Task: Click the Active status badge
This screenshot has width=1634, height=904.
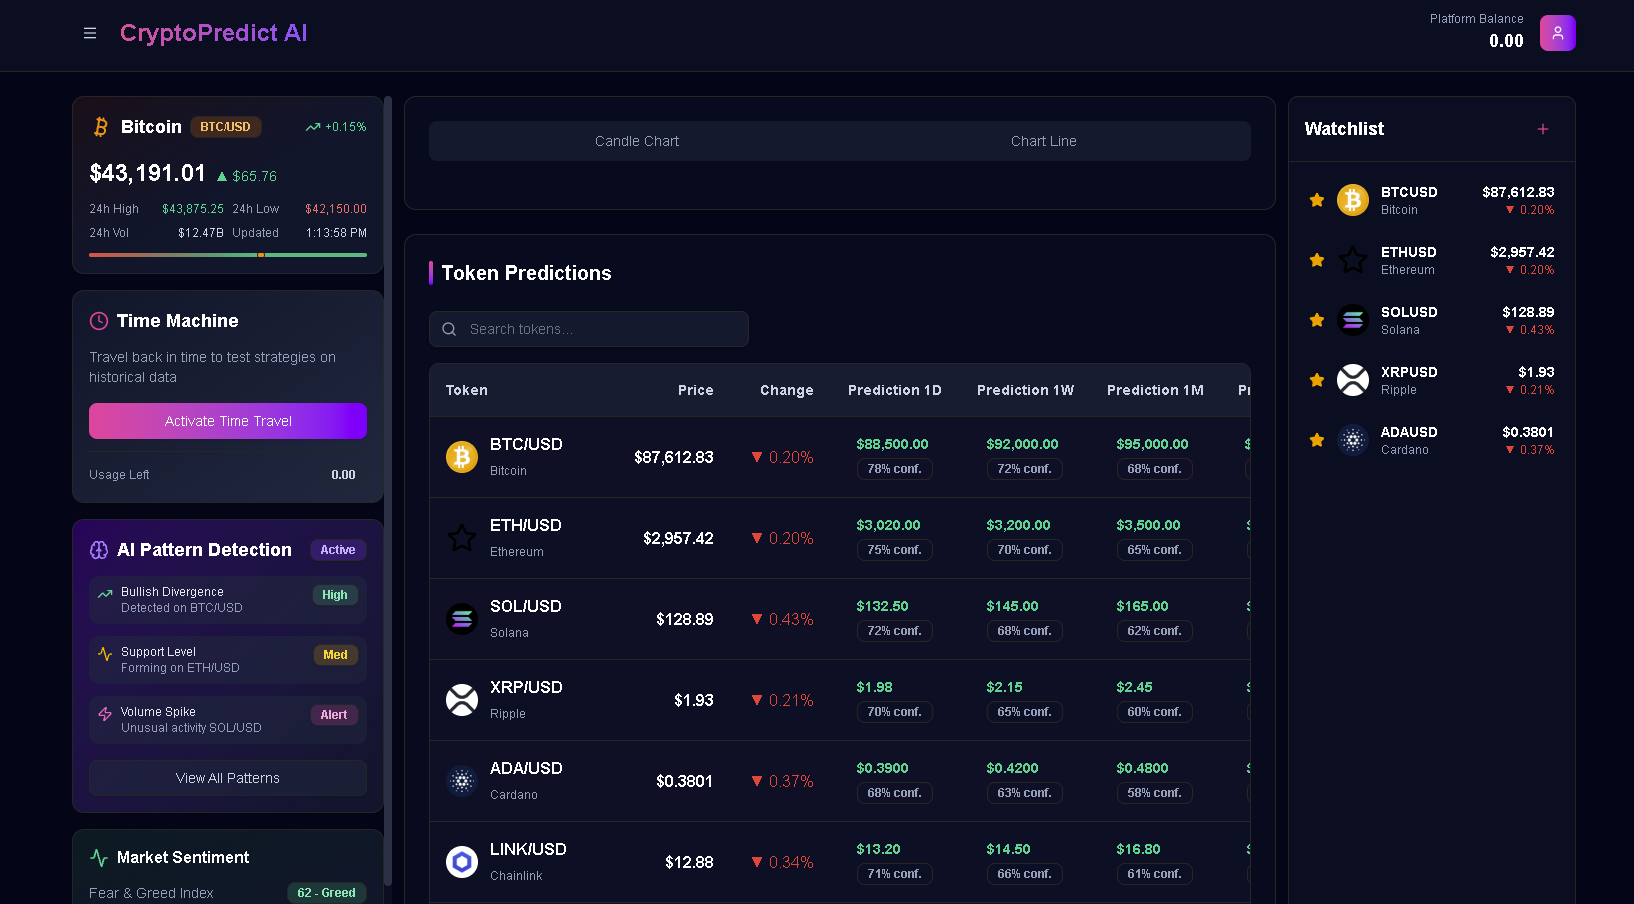Action: pyautogui.click(x=338, y=550)
